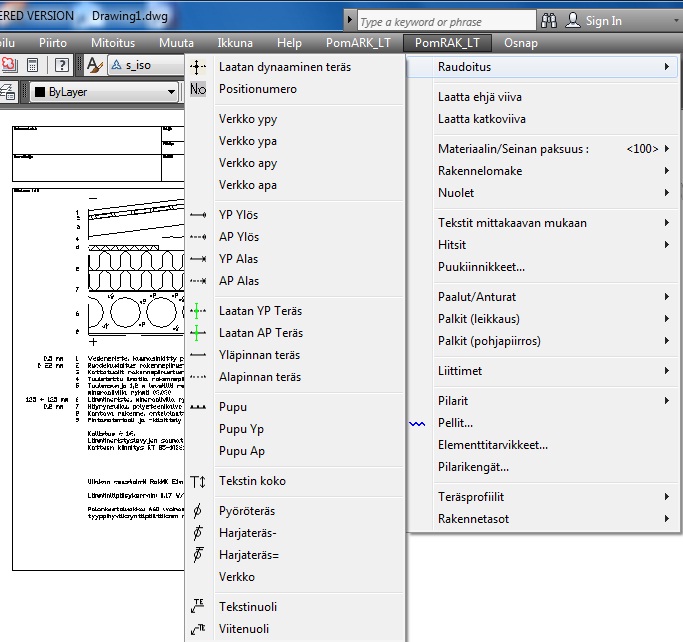Image resolution: width=683 pixels, height=642 pixels.
Task: Pick the Pyöröteräs symbol icon
Action: 198,511
